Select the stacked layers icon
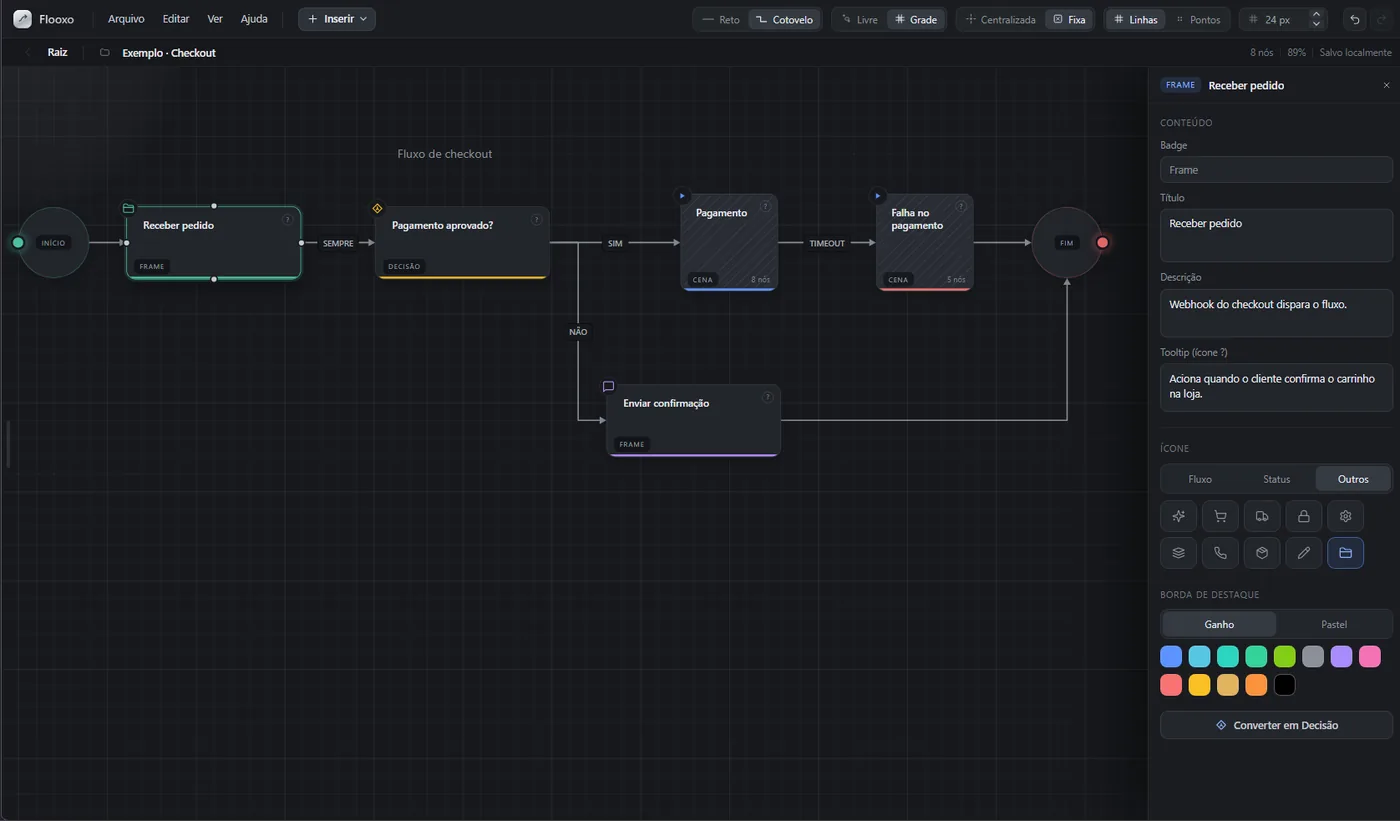This screenshot has height=821, width=1400. point(1178,552)
